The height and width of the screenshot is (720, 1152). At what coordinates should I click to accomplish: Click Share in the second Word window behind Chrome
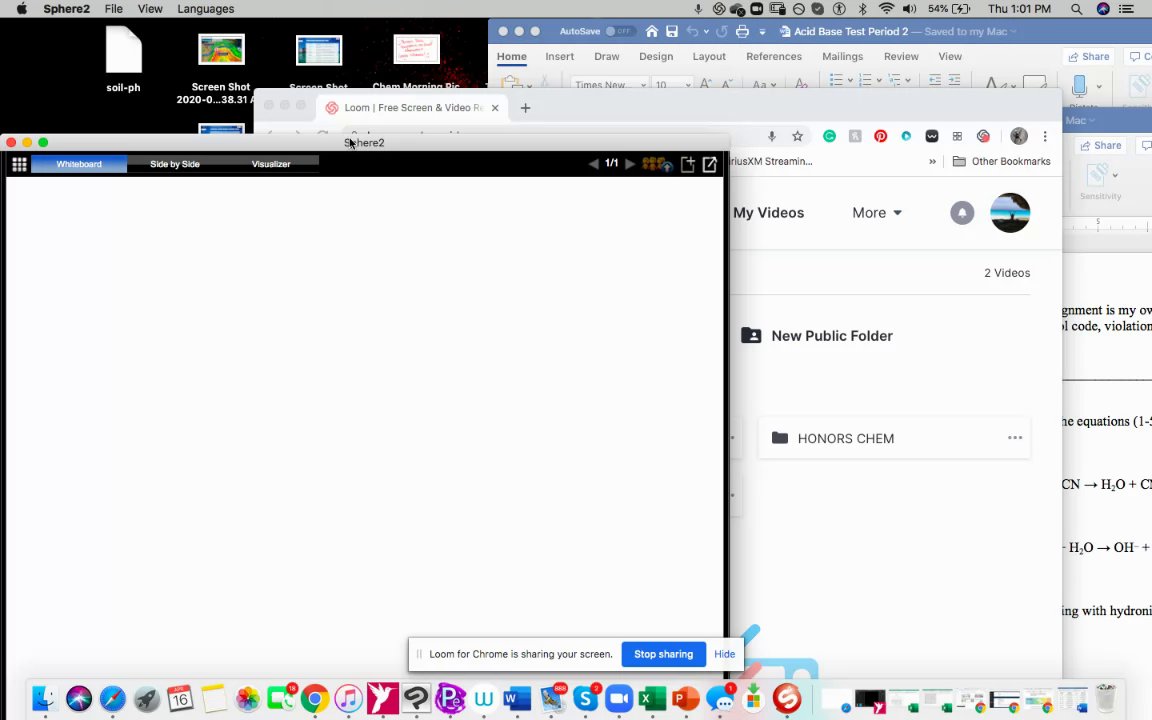click(1099, 145)
